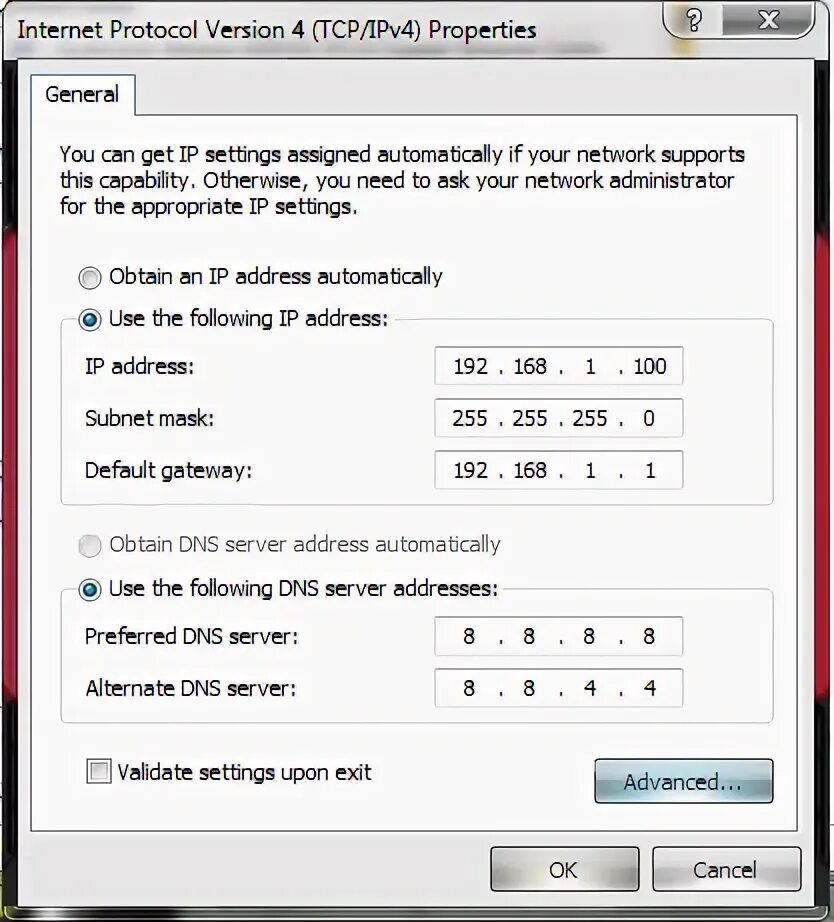
Task: Click the 'Alternate DNS server:' label
Action: point(191,688)
